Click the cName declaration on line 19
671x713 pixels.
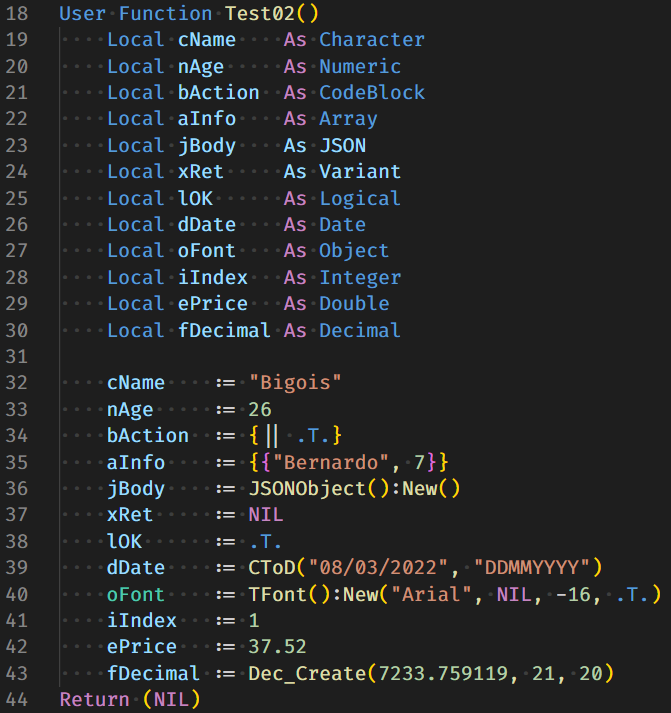(207, 40)
